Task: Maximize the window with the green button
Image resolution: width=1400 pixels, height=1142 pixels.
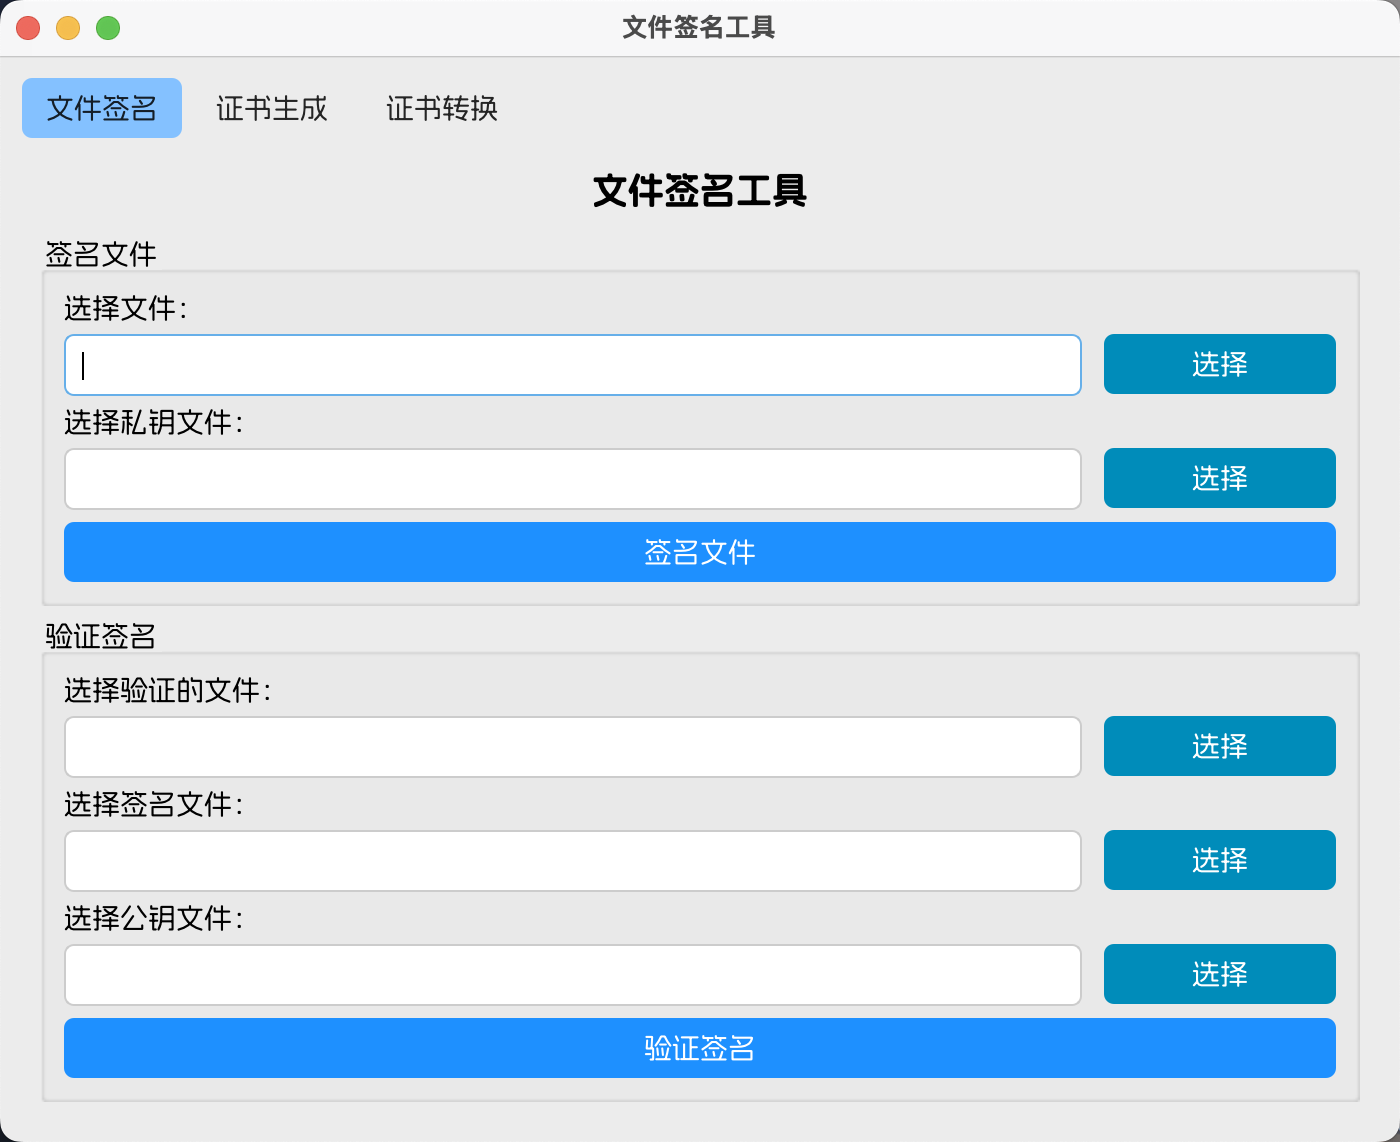Action: [108, 28]
